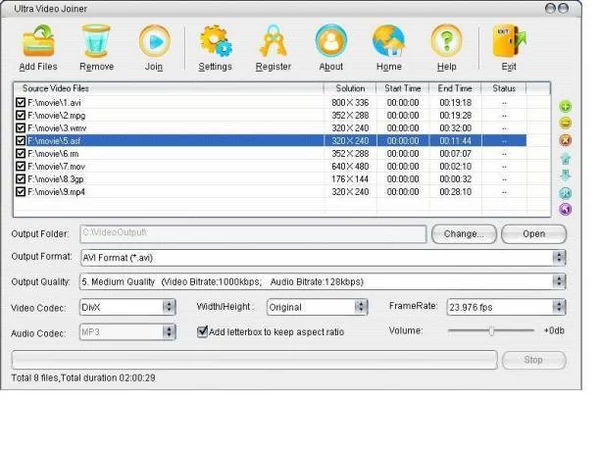The height and width of the screenshot is (450, 600).
Task: Open the About icon
Action: coord(331,41)
